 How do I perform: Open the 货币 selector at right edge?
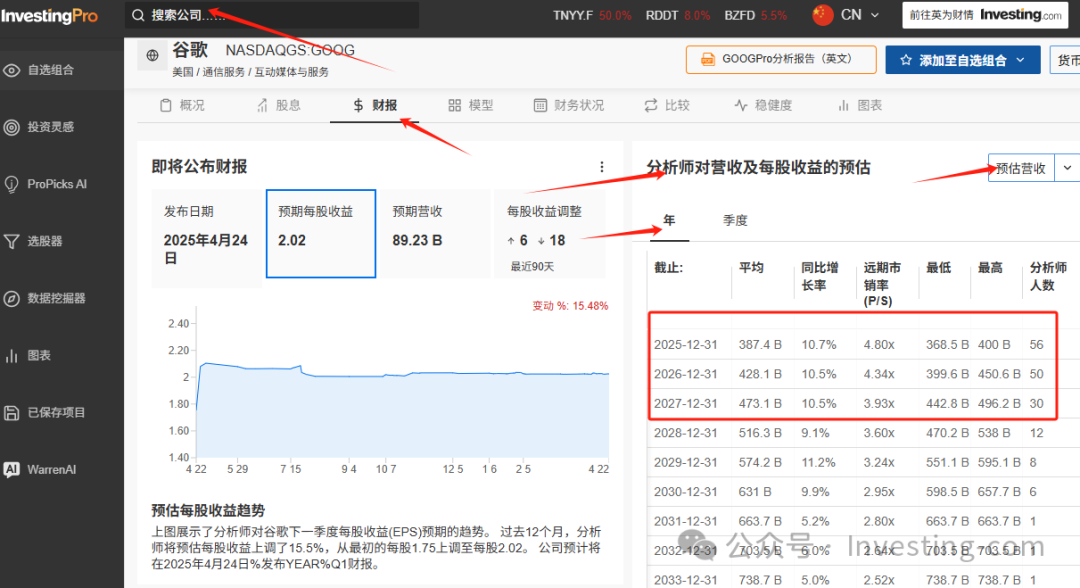tap(1065, 60)
